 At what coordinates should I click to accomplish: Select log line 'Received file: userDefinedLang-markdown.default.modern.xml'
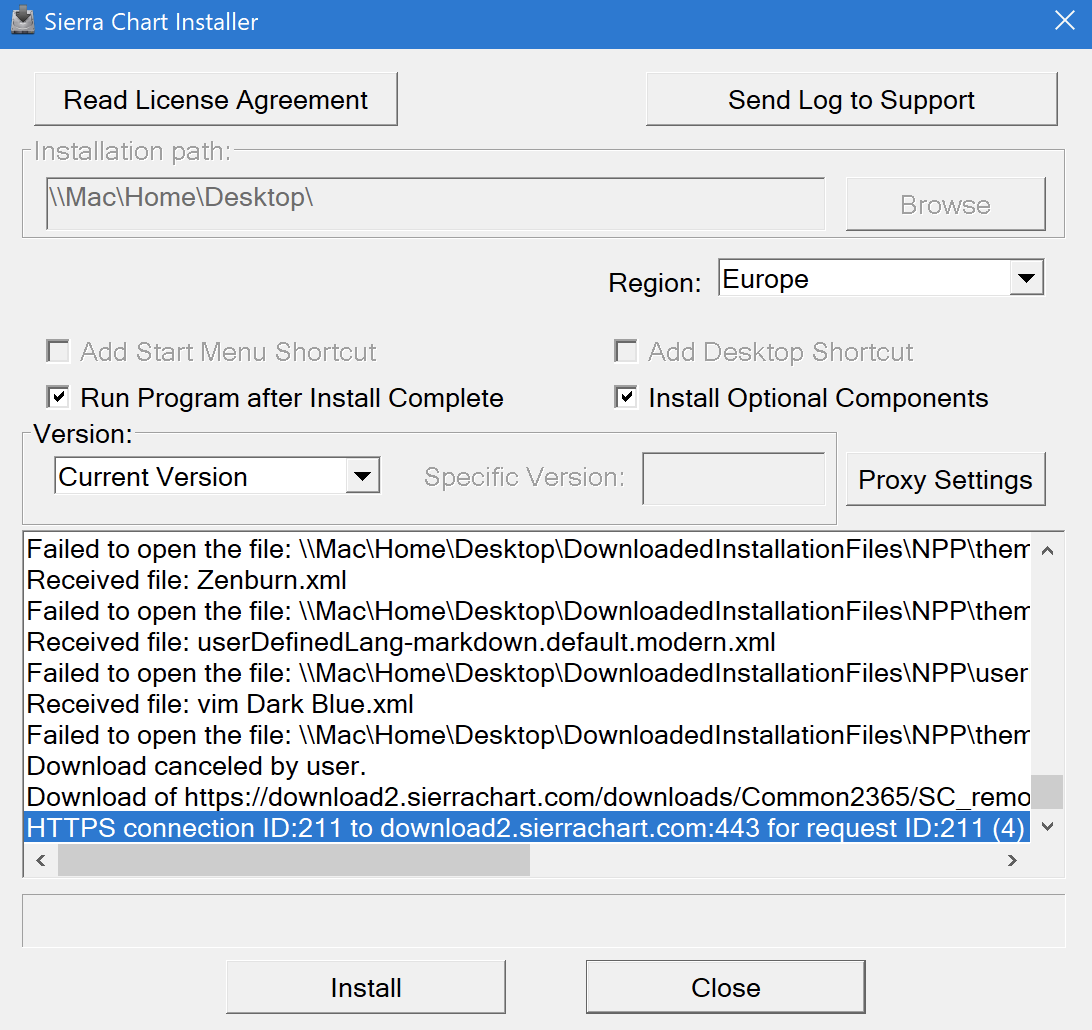527,642
